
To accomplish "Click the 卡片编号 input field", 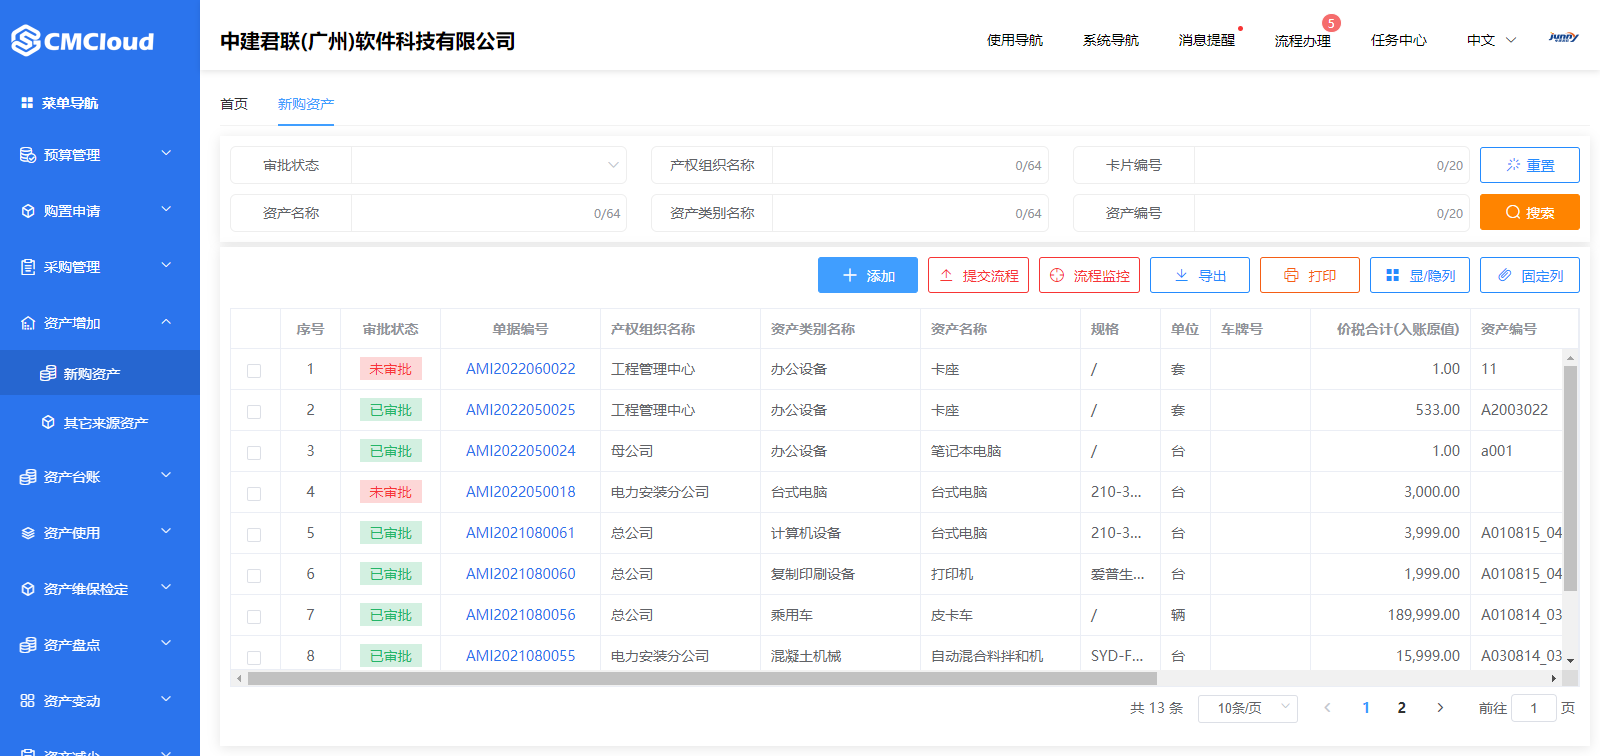I will tap(1332, 165).
